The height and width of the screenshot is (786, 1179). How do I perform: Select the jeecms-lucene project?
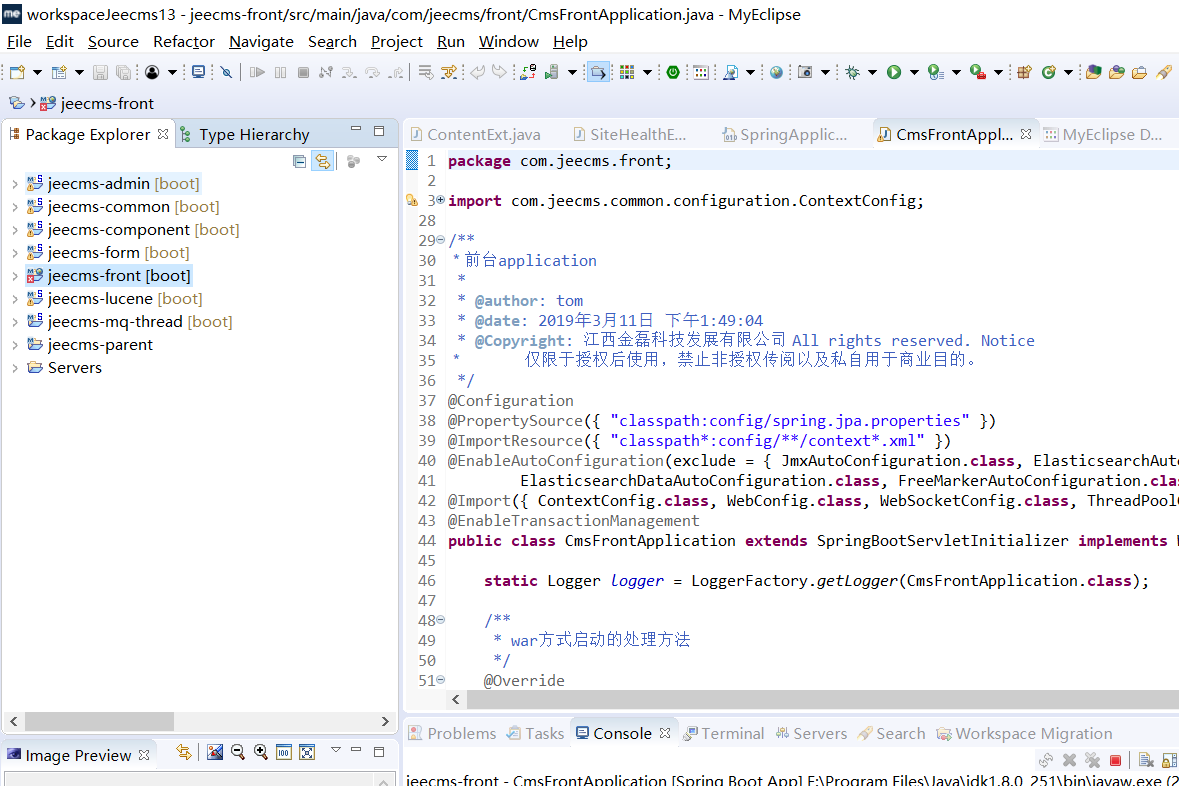(100, 299)
